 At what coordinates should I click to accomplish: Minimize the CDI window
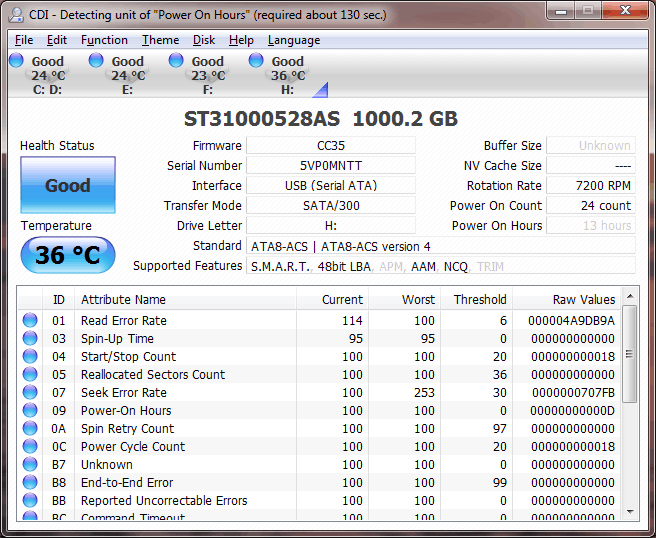(x=561, y=11)
